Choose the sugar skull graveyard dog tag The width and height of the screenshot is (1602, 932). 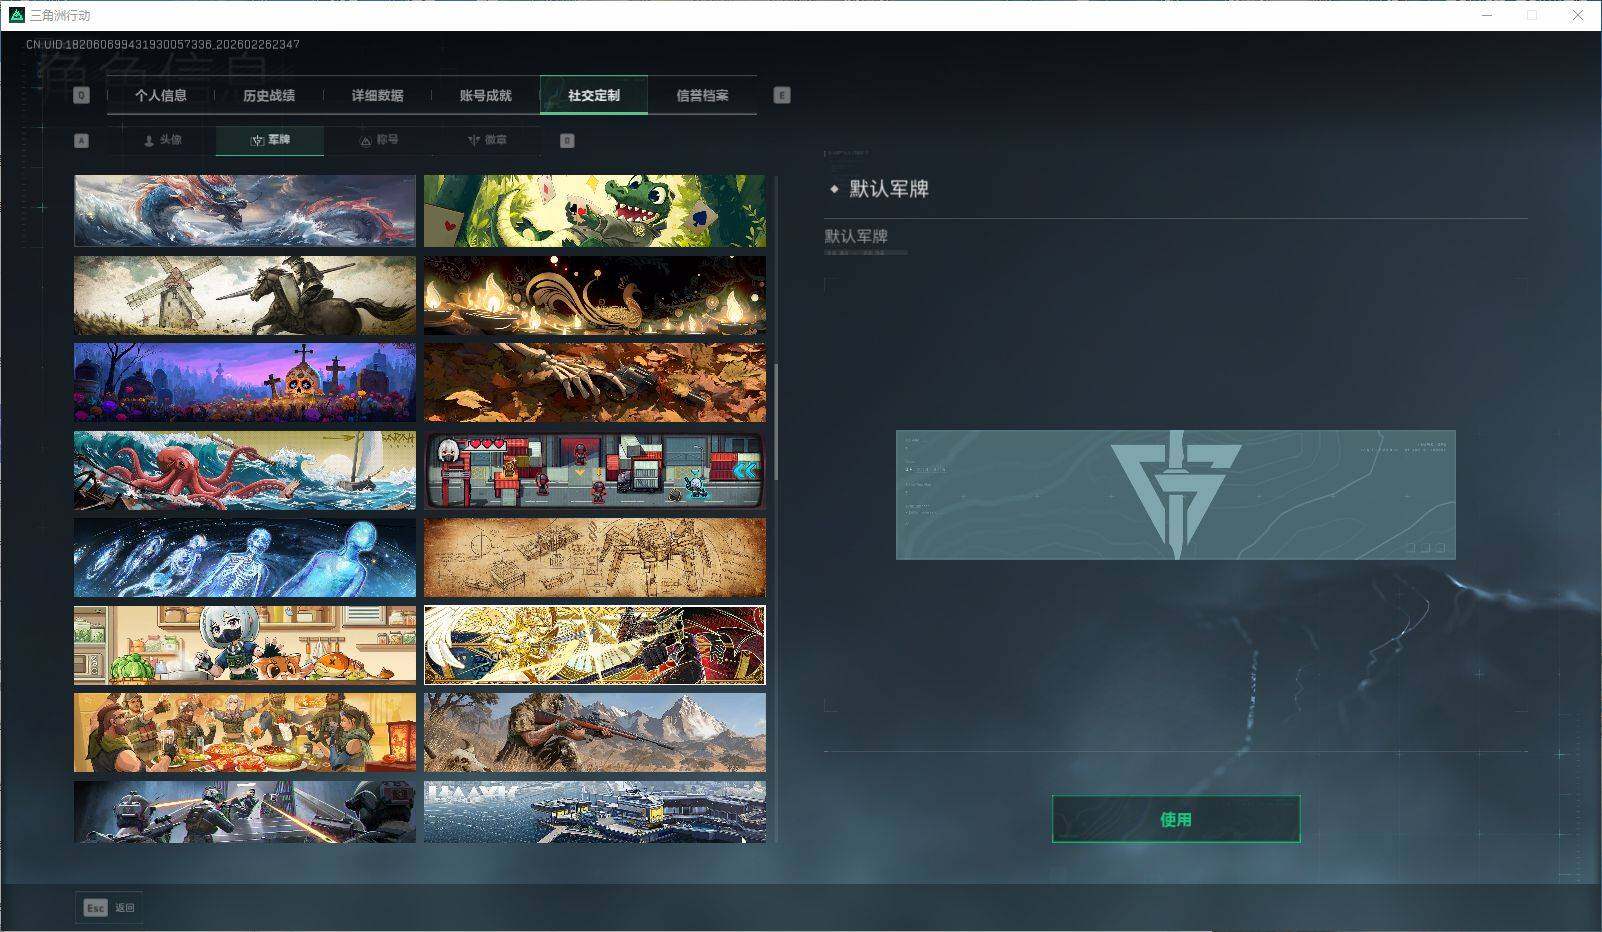[x=245, y=383]
